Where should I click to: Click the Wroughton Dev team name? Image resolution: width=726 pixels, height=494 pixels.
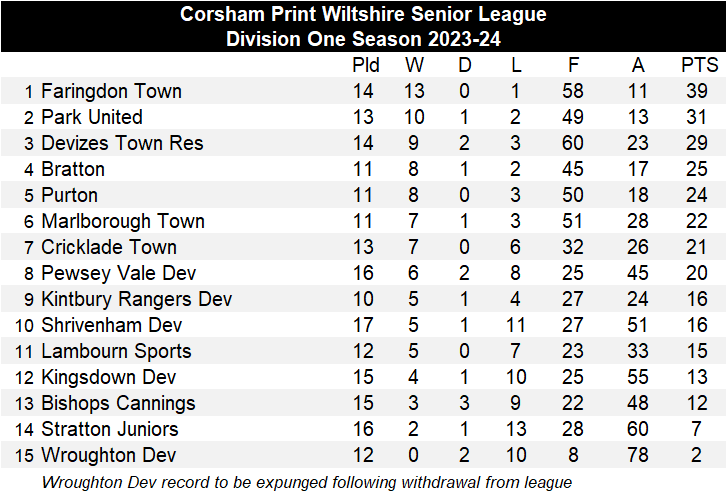[x=109, y=455]
